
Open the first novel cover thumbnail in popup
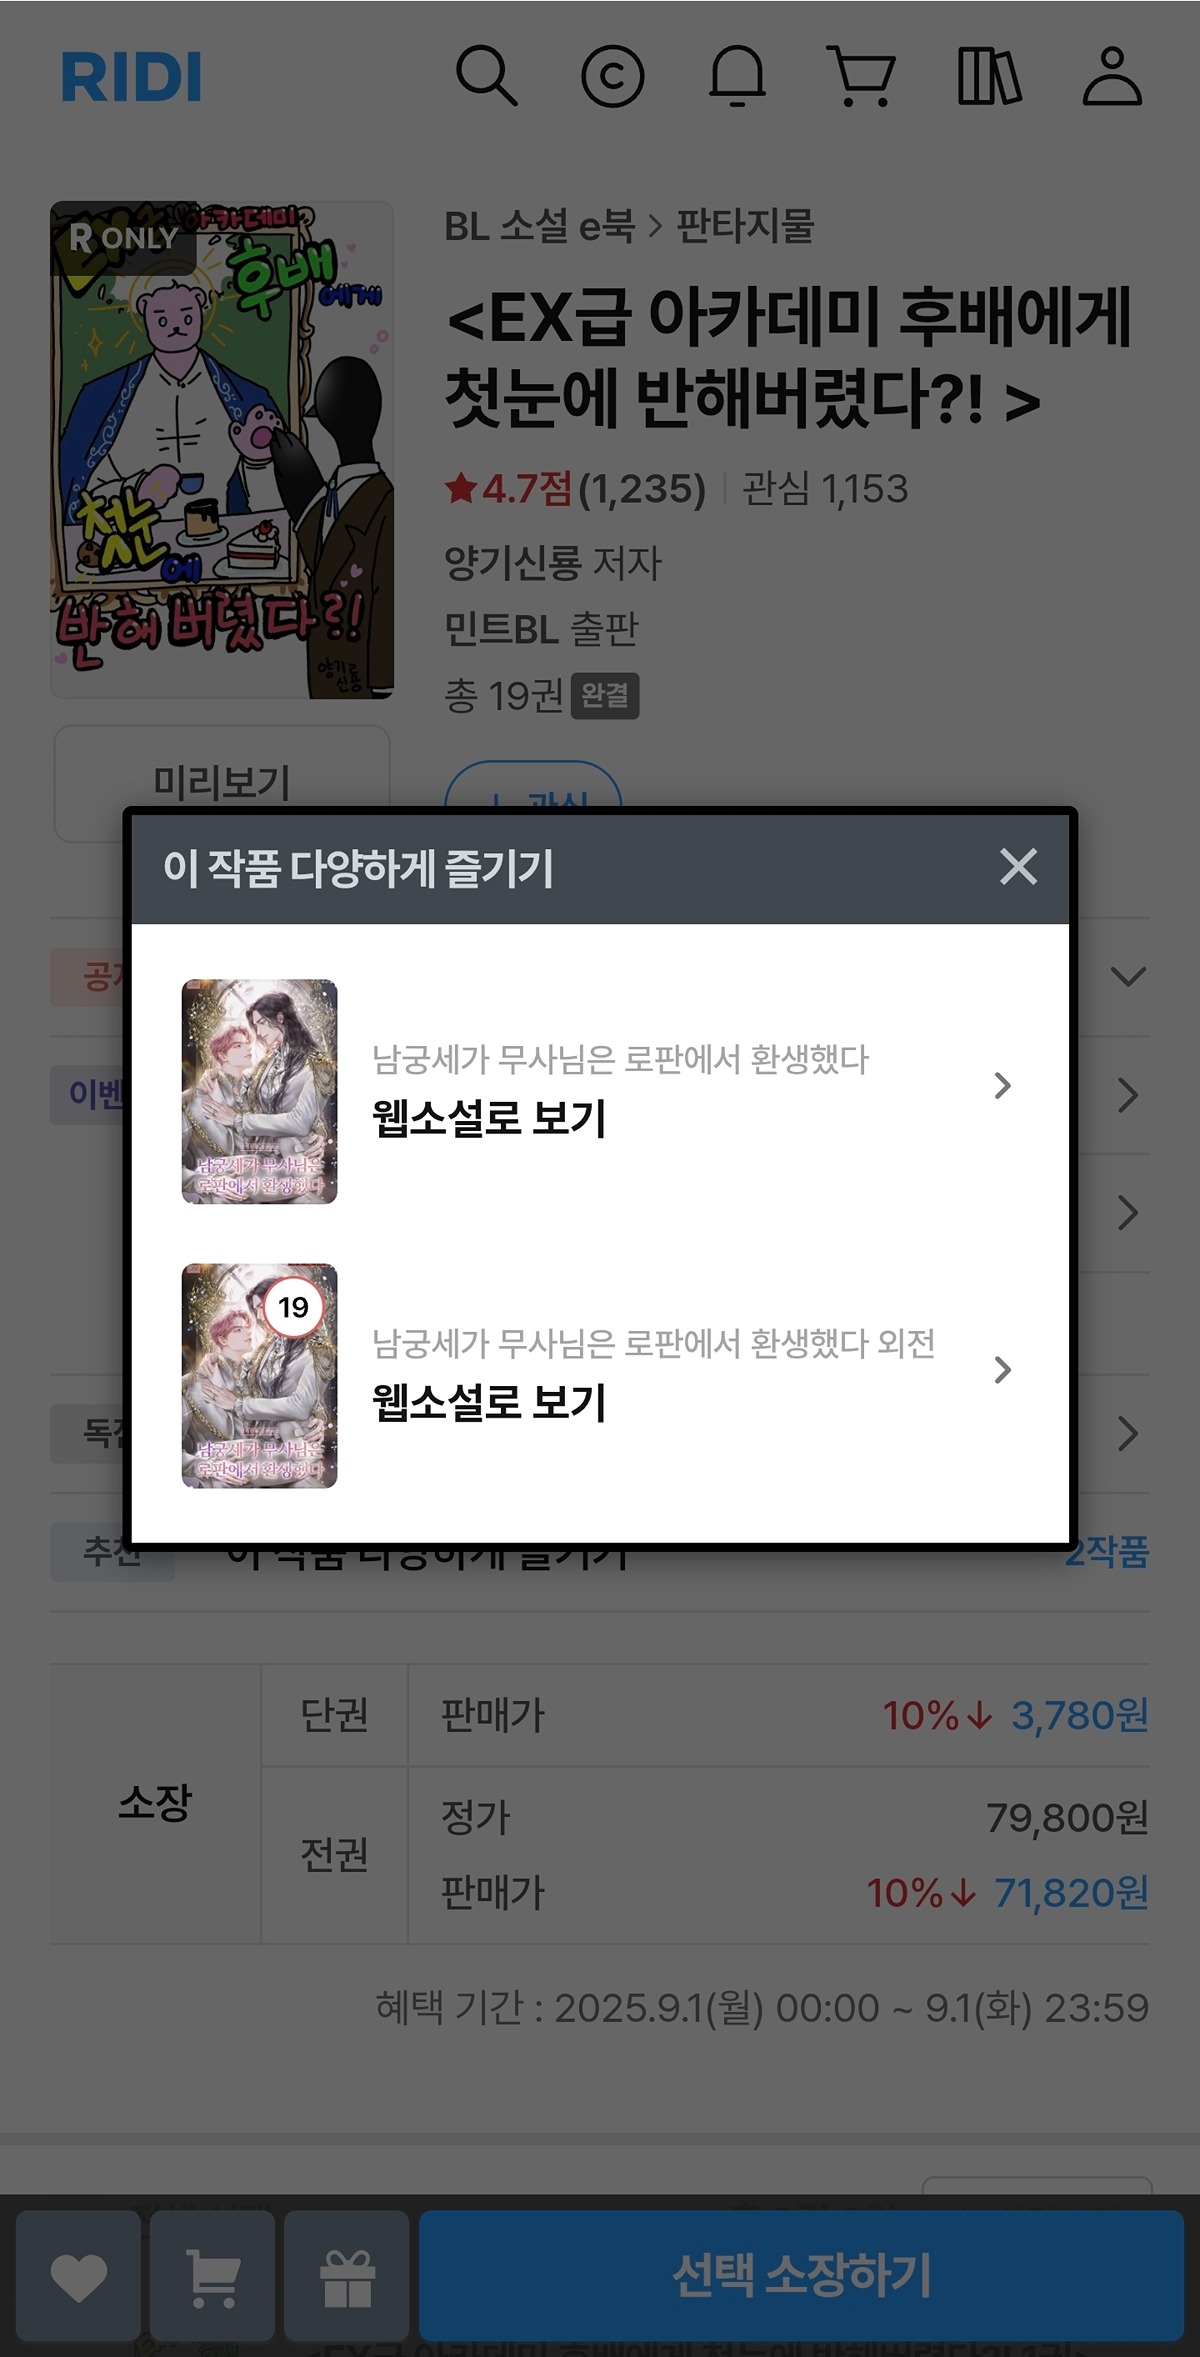coord(259,1091)
